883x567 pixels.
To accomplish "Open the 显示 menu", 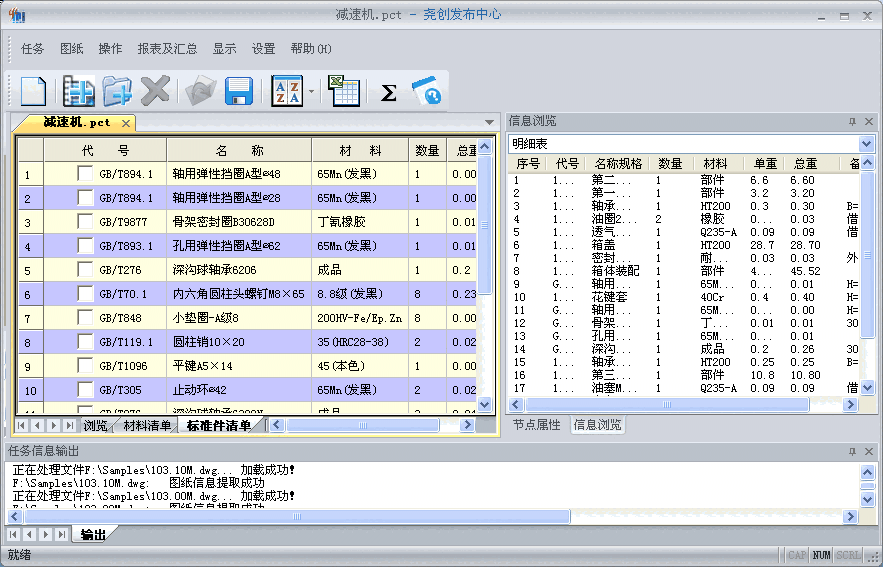I will click(x=224, y=49).
